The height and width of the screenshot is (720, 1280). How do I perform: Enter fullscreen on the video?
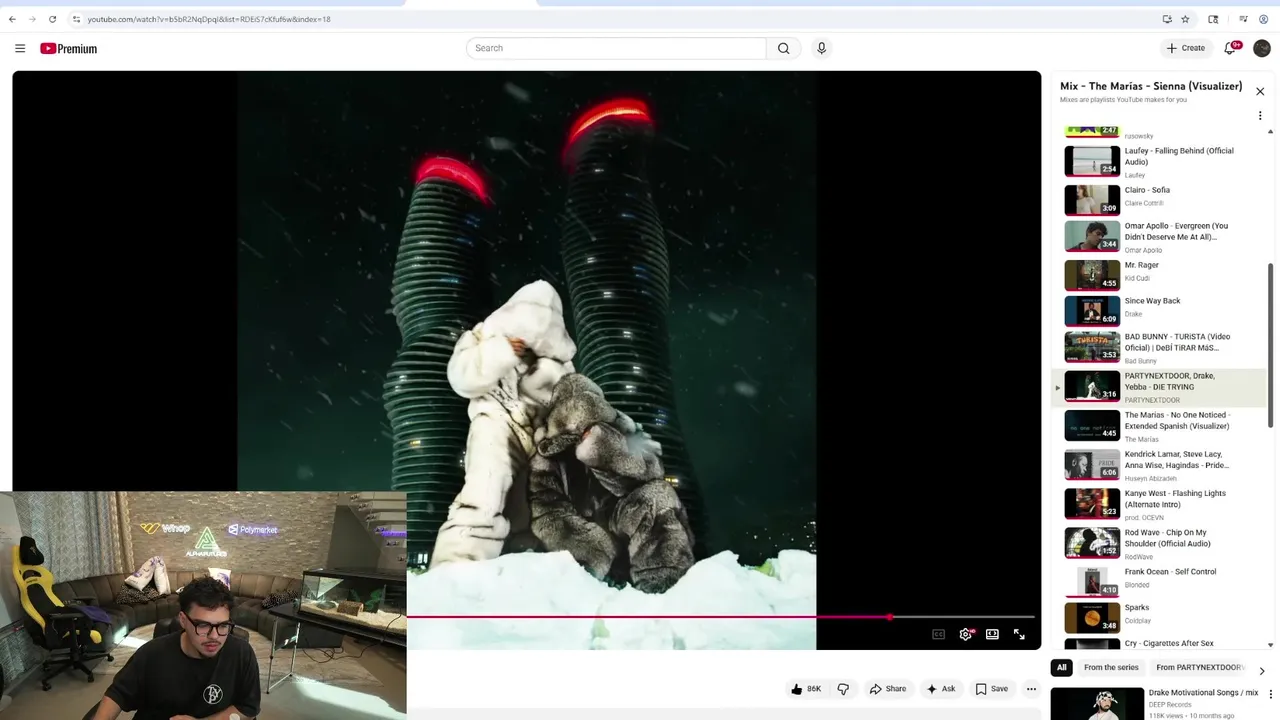pos(1019,634)
